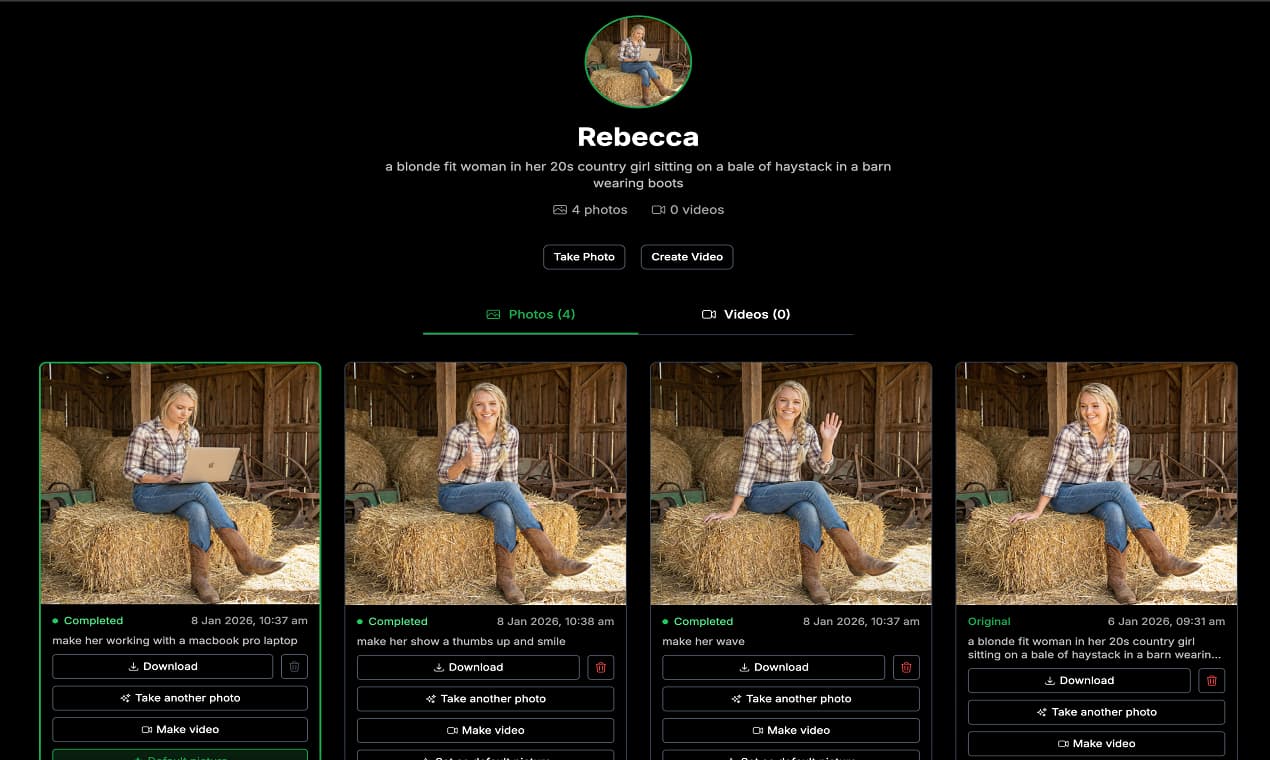Take another photo from the waving picture

click(x=790, y=699)
